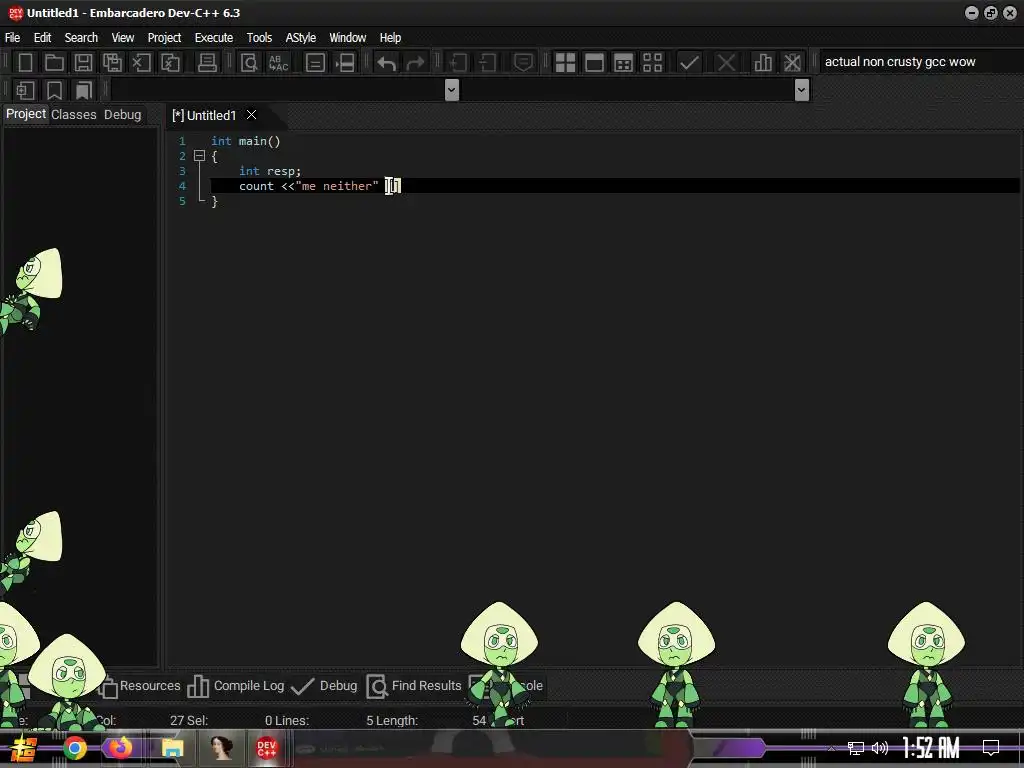1024x768 pixels.
Task: Open the bottom Debug panel tab
Action: (x=325, y=686)
